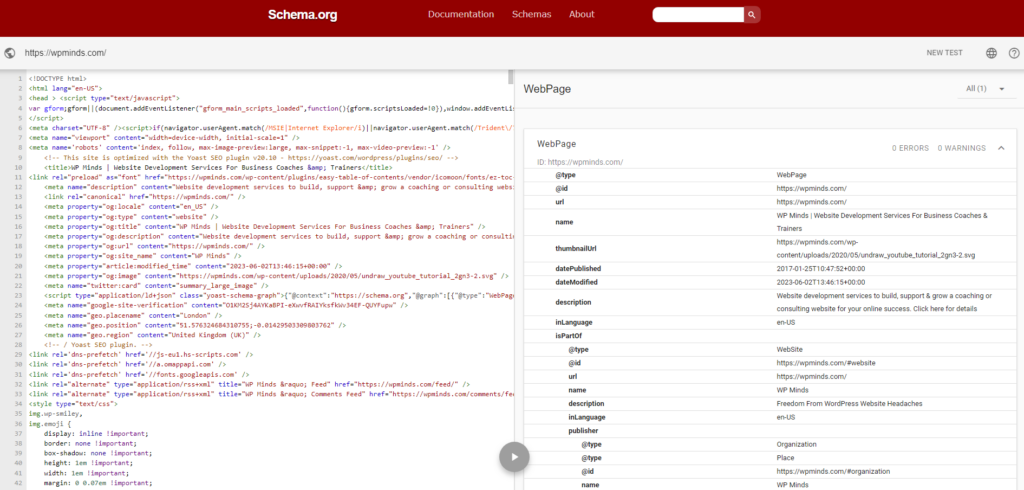The image size is (1024, 490).
Task: Click the description property label under dateModified
Action: 573,302
